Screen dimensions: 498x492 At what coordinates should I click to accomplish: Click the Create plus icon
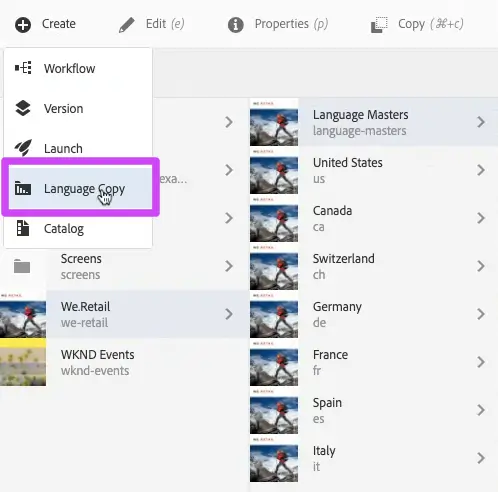click(x=23, y=25)
